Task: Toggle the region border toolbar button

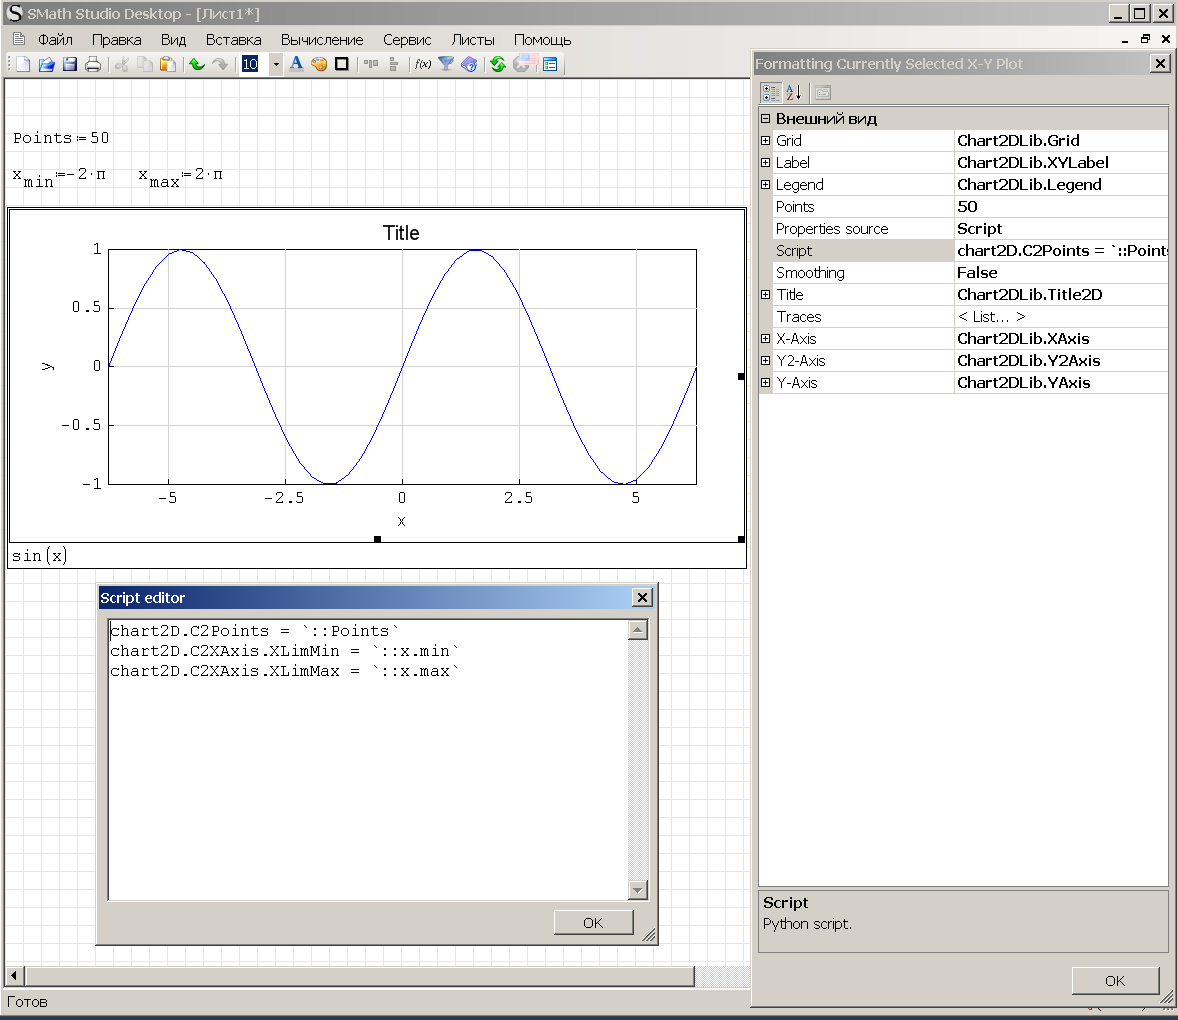Action: pyautogui.click(x=342, y=64)
